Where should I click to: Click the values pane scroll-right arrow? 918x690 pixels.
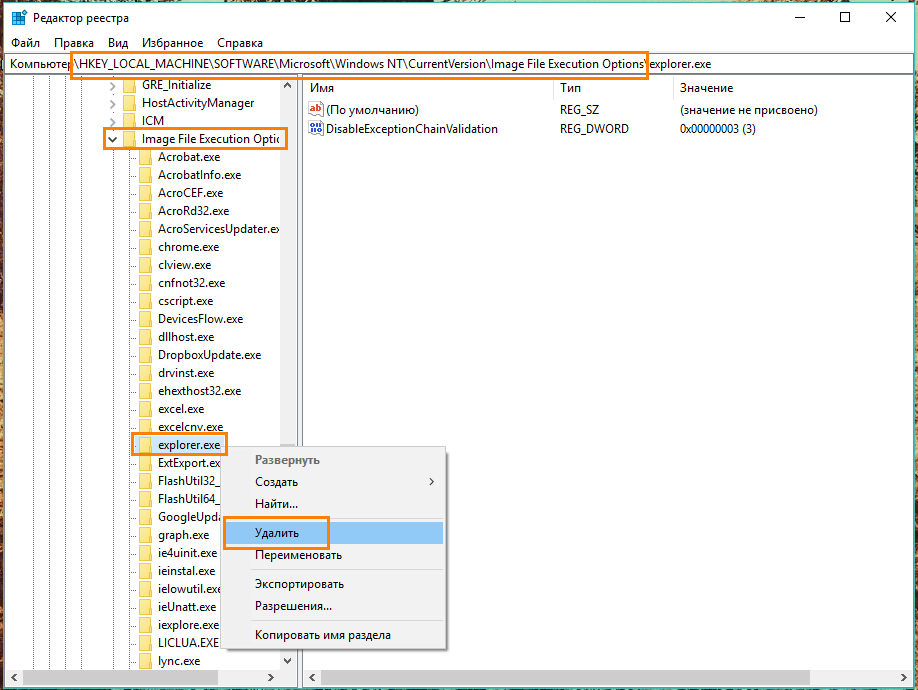click(x=904, y=678)
